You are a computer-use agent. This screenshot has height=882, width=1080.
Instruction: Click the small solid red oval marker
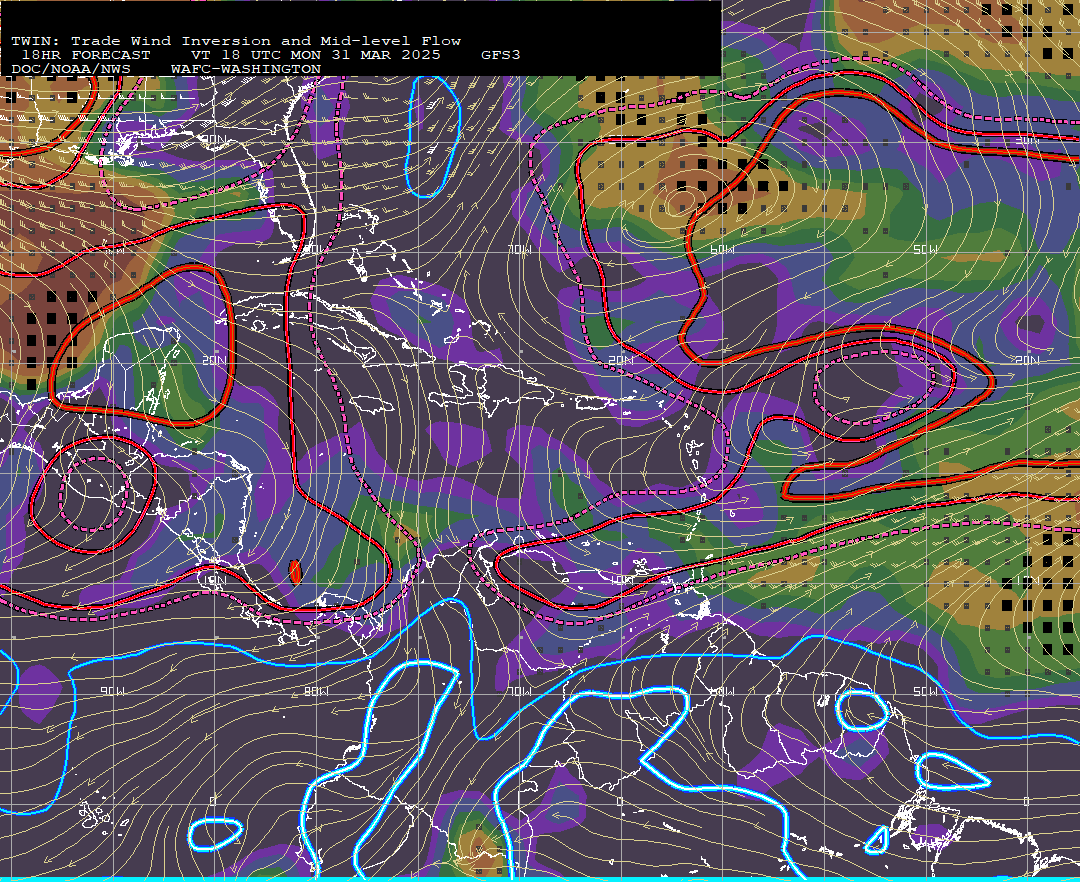click(295, 571)
